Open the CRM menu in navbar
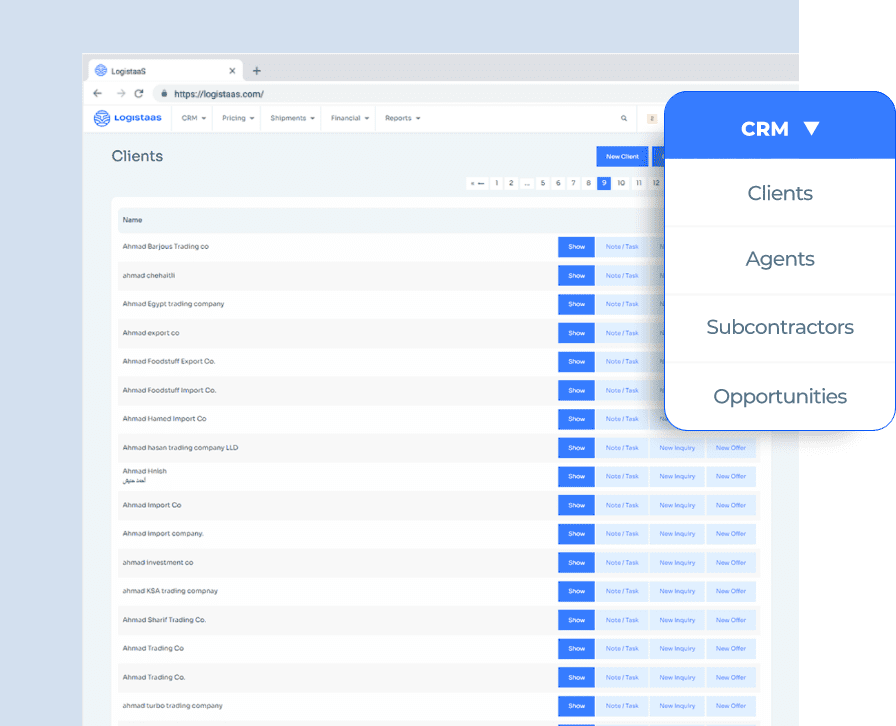Screen dimensions: 896x726 tap(194, 118)
